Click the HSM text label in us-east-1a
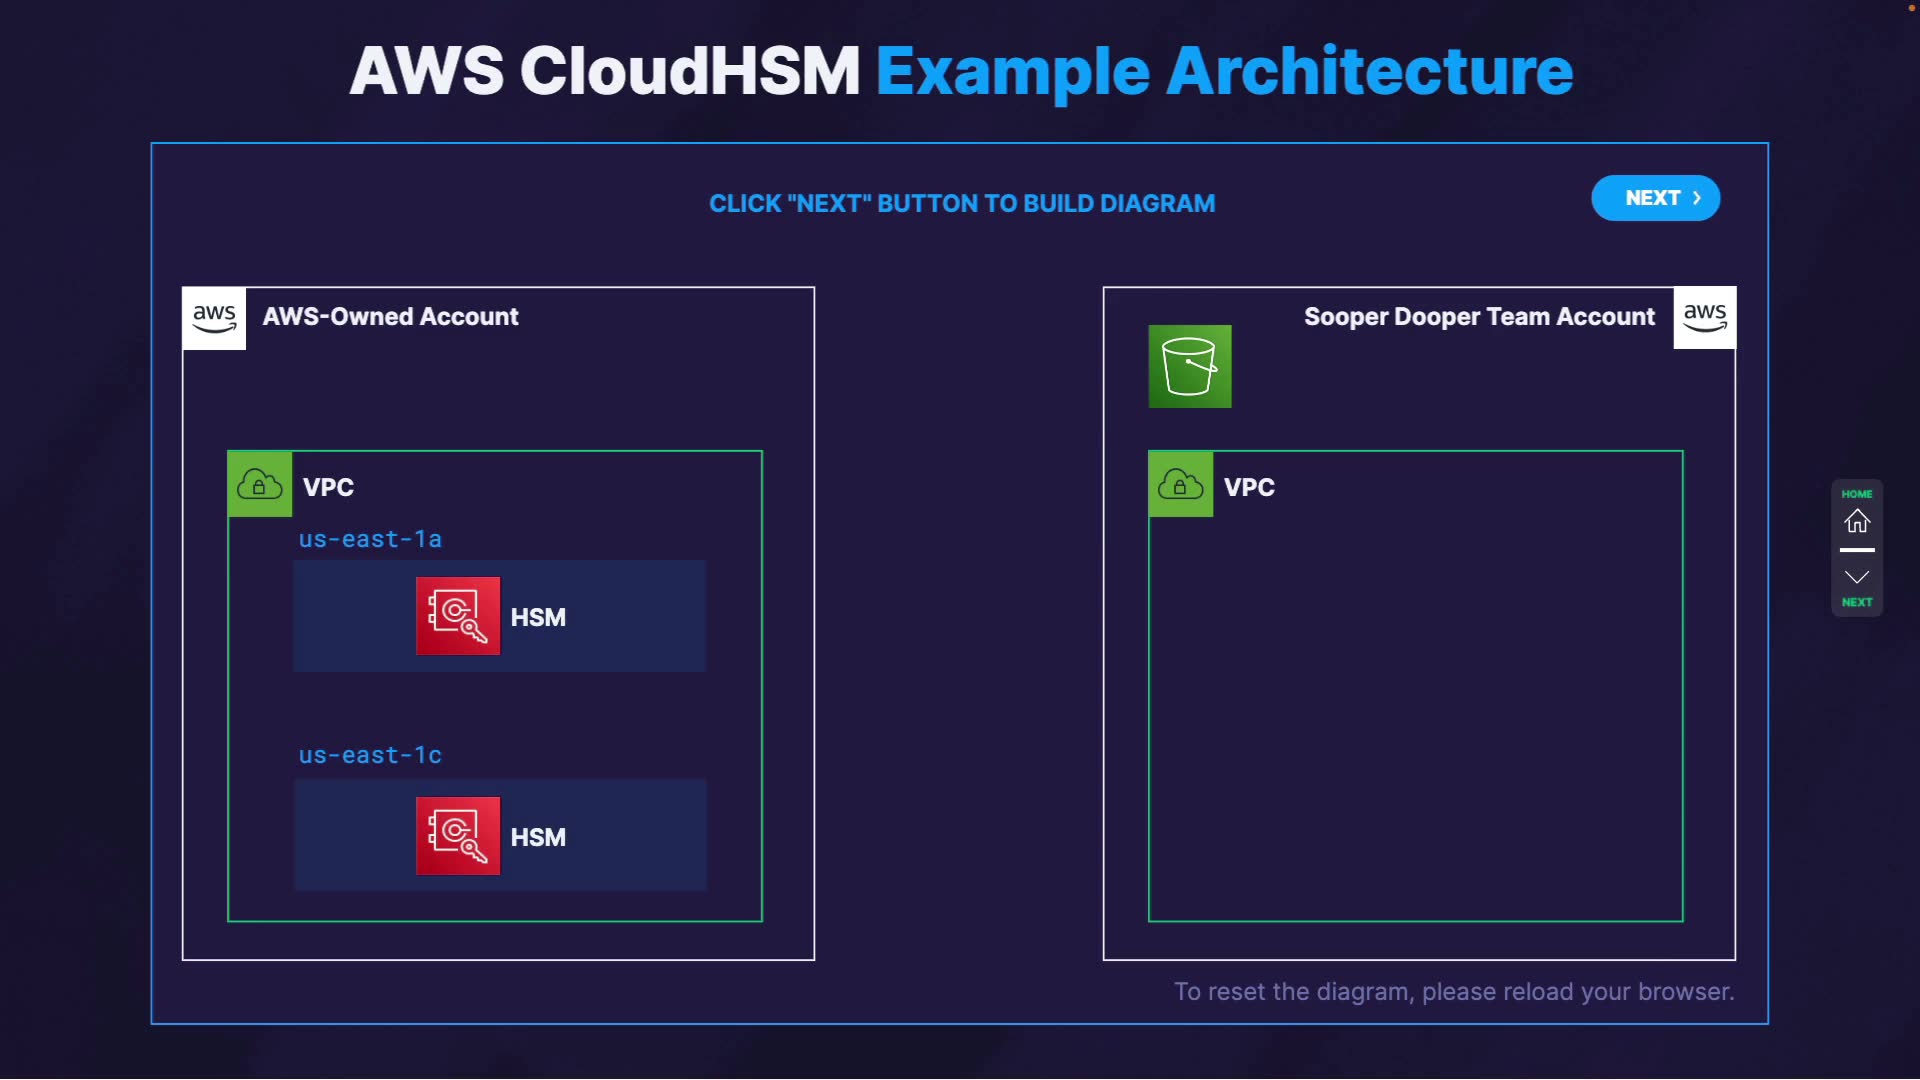The image size is (1920, 1080). click(538, 617)
